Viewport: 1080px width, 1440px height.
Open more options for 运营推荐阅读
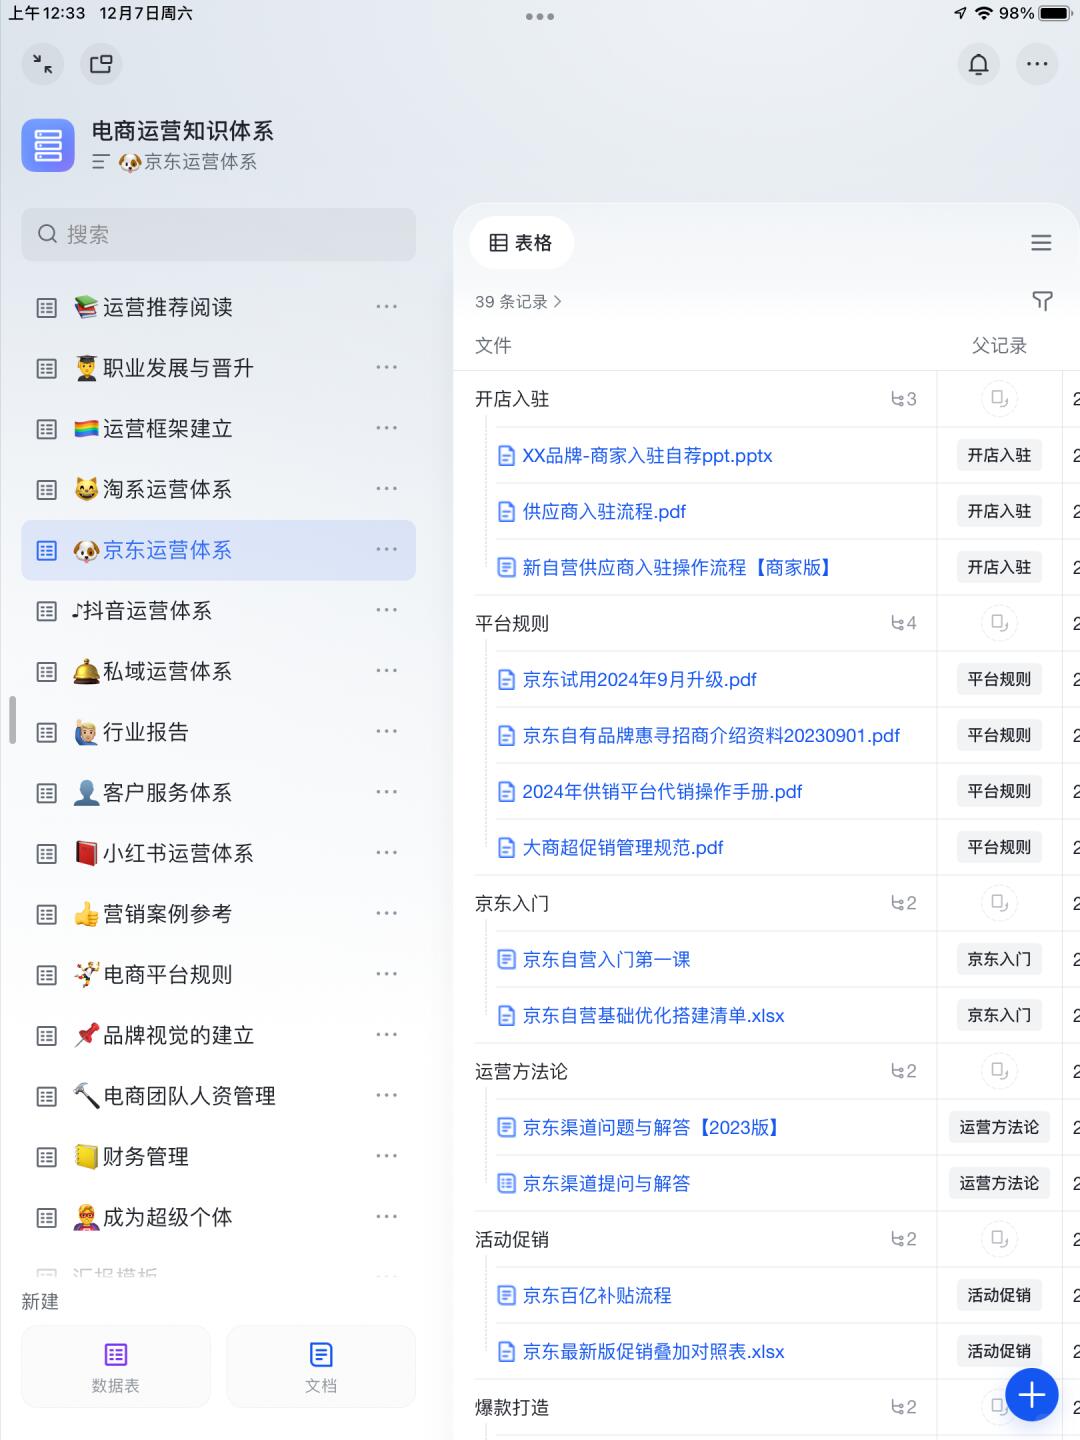coord(387,307)
